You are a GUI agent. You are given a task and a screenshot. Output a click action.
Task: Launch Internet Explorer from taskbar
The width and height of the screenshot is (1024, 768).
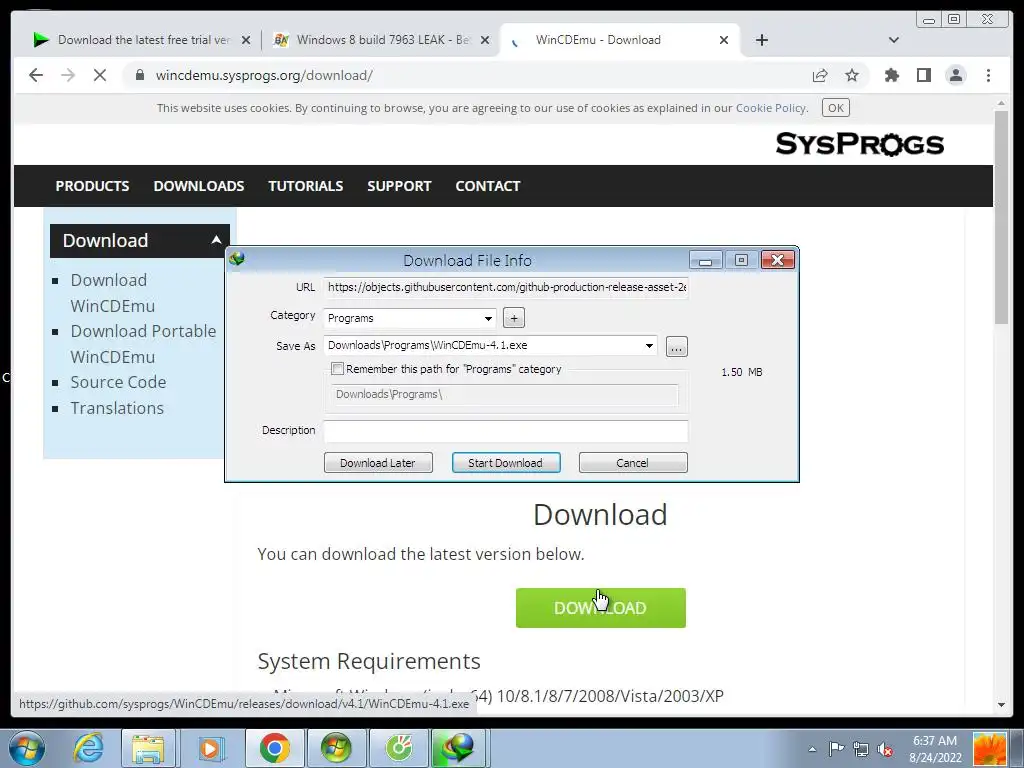(x=88, y=748)
